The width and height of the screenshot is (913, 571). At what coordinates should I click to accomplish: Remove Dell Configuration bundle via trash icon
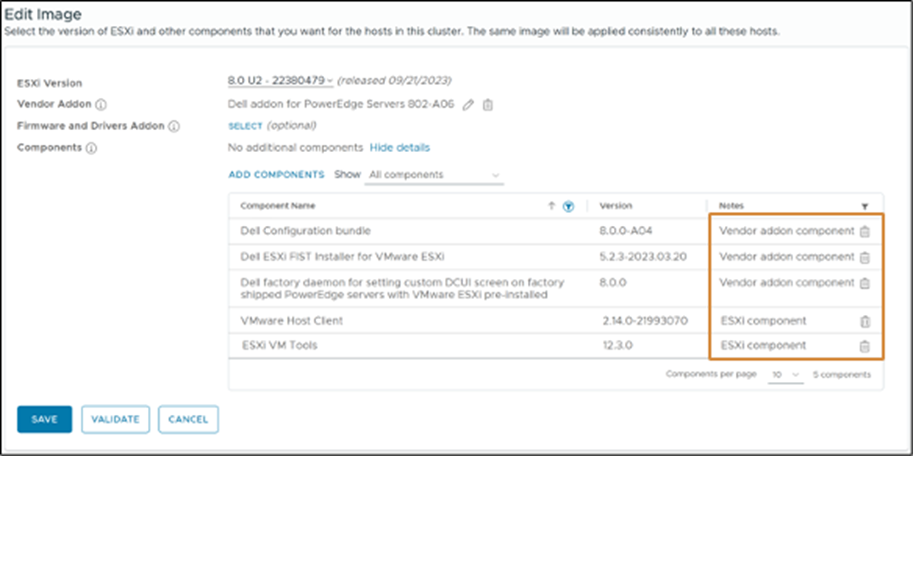865,232
